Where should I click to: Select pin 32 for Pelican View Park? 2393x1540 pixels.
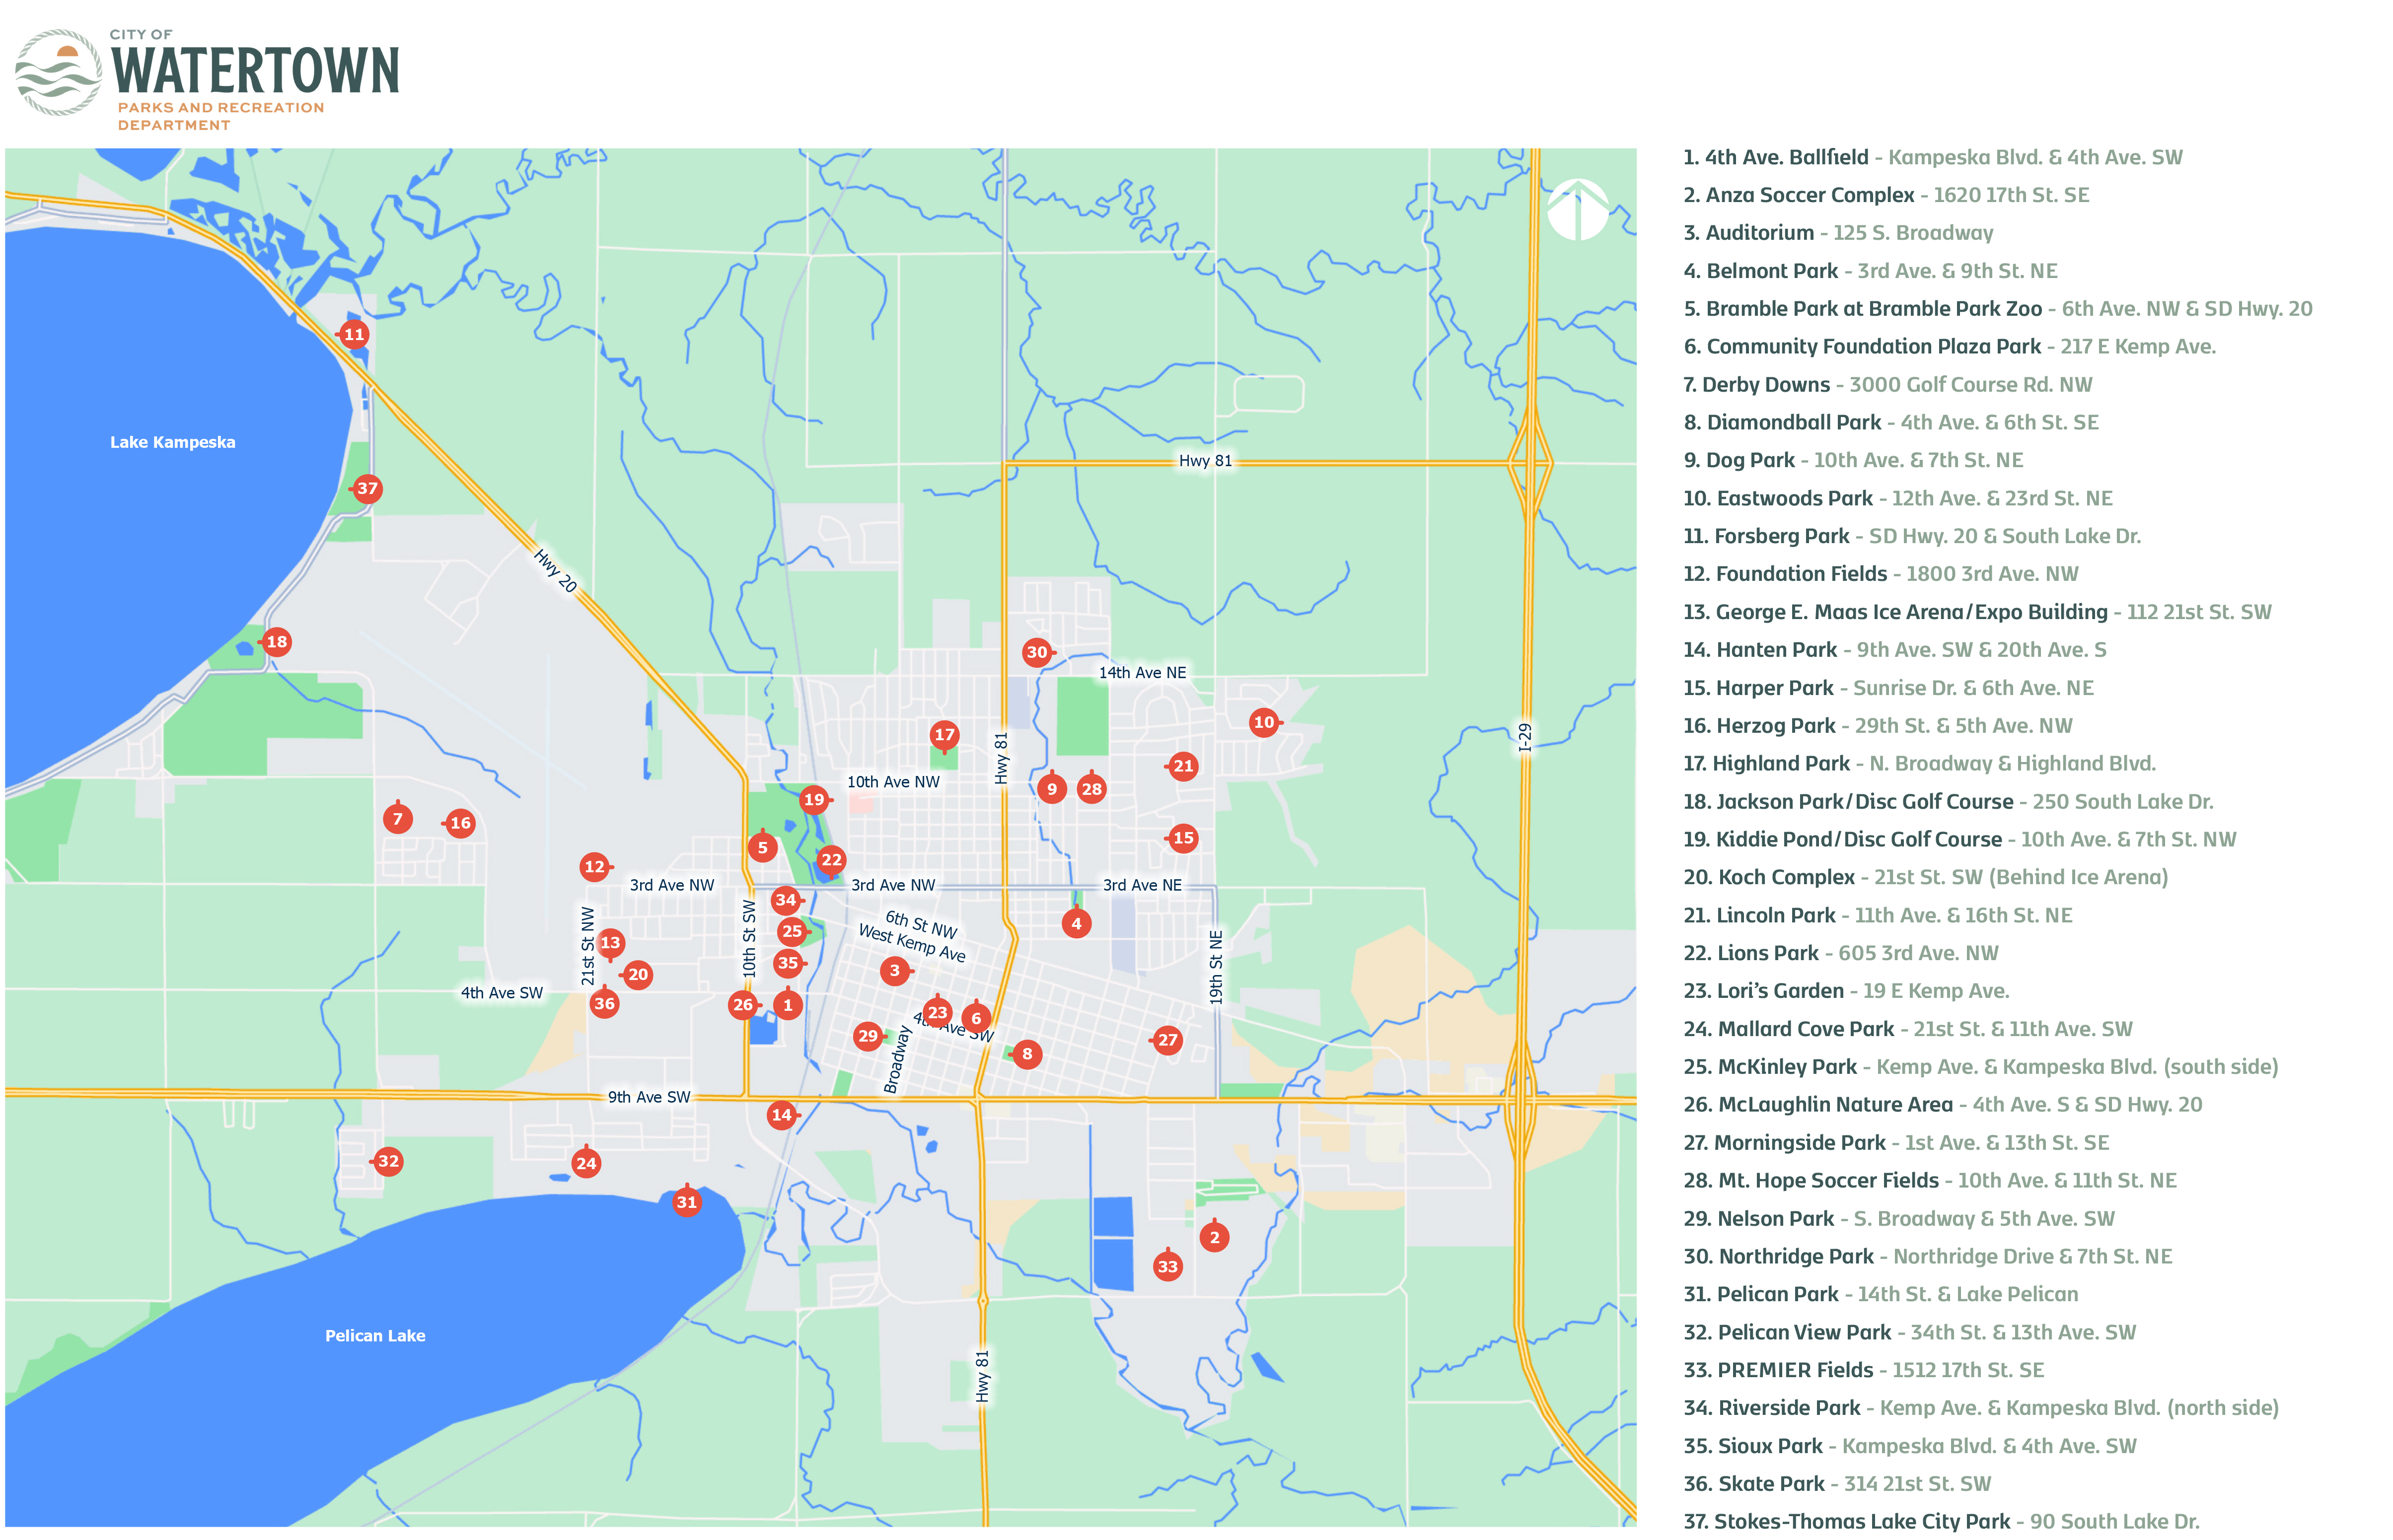[x=388, y=1161]
